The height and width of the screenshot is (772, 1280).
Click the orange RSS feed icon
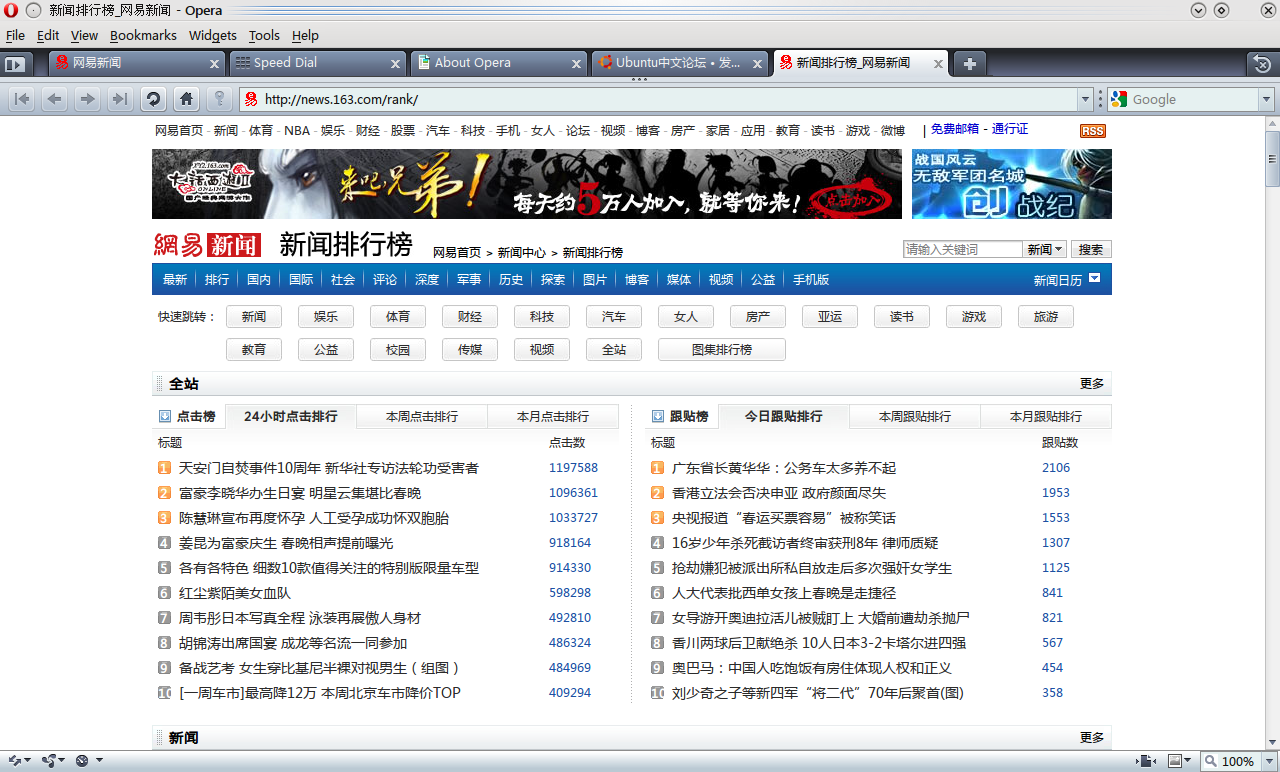(x=1092, y=131)
